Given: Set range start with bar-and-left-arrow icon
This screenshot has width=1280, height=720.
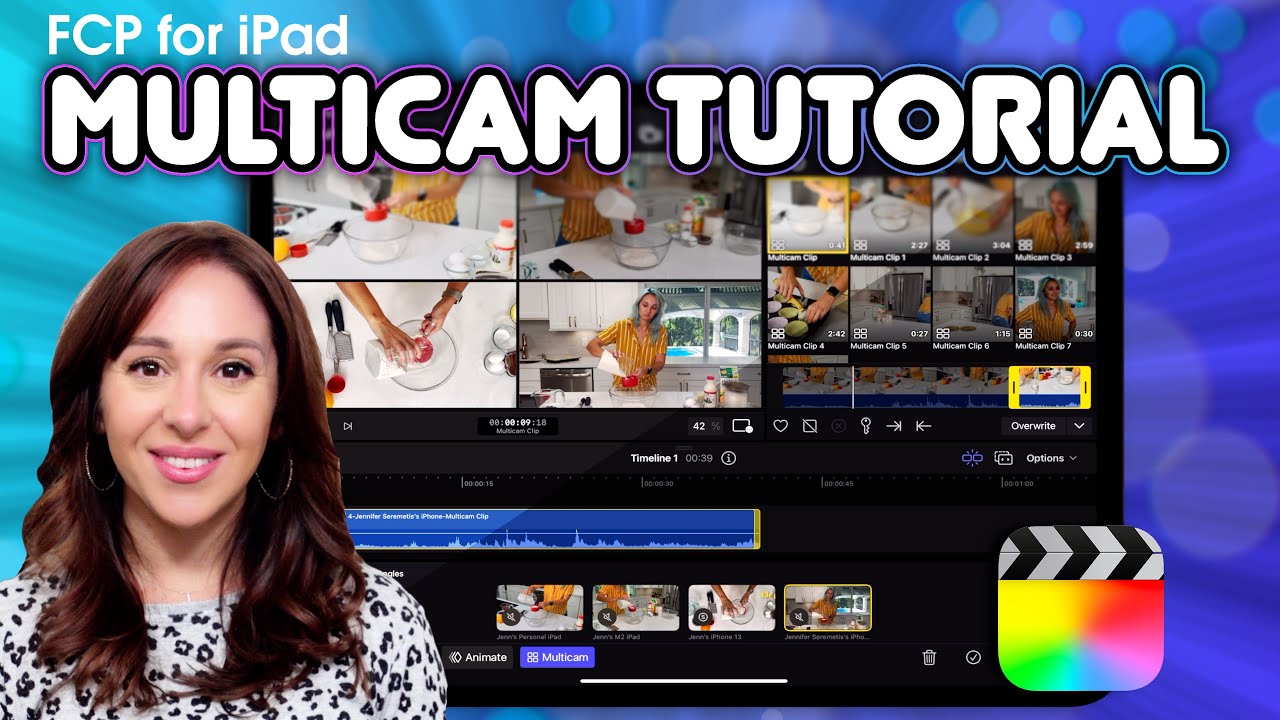Looking at the screenshot, I should [923, 426].
